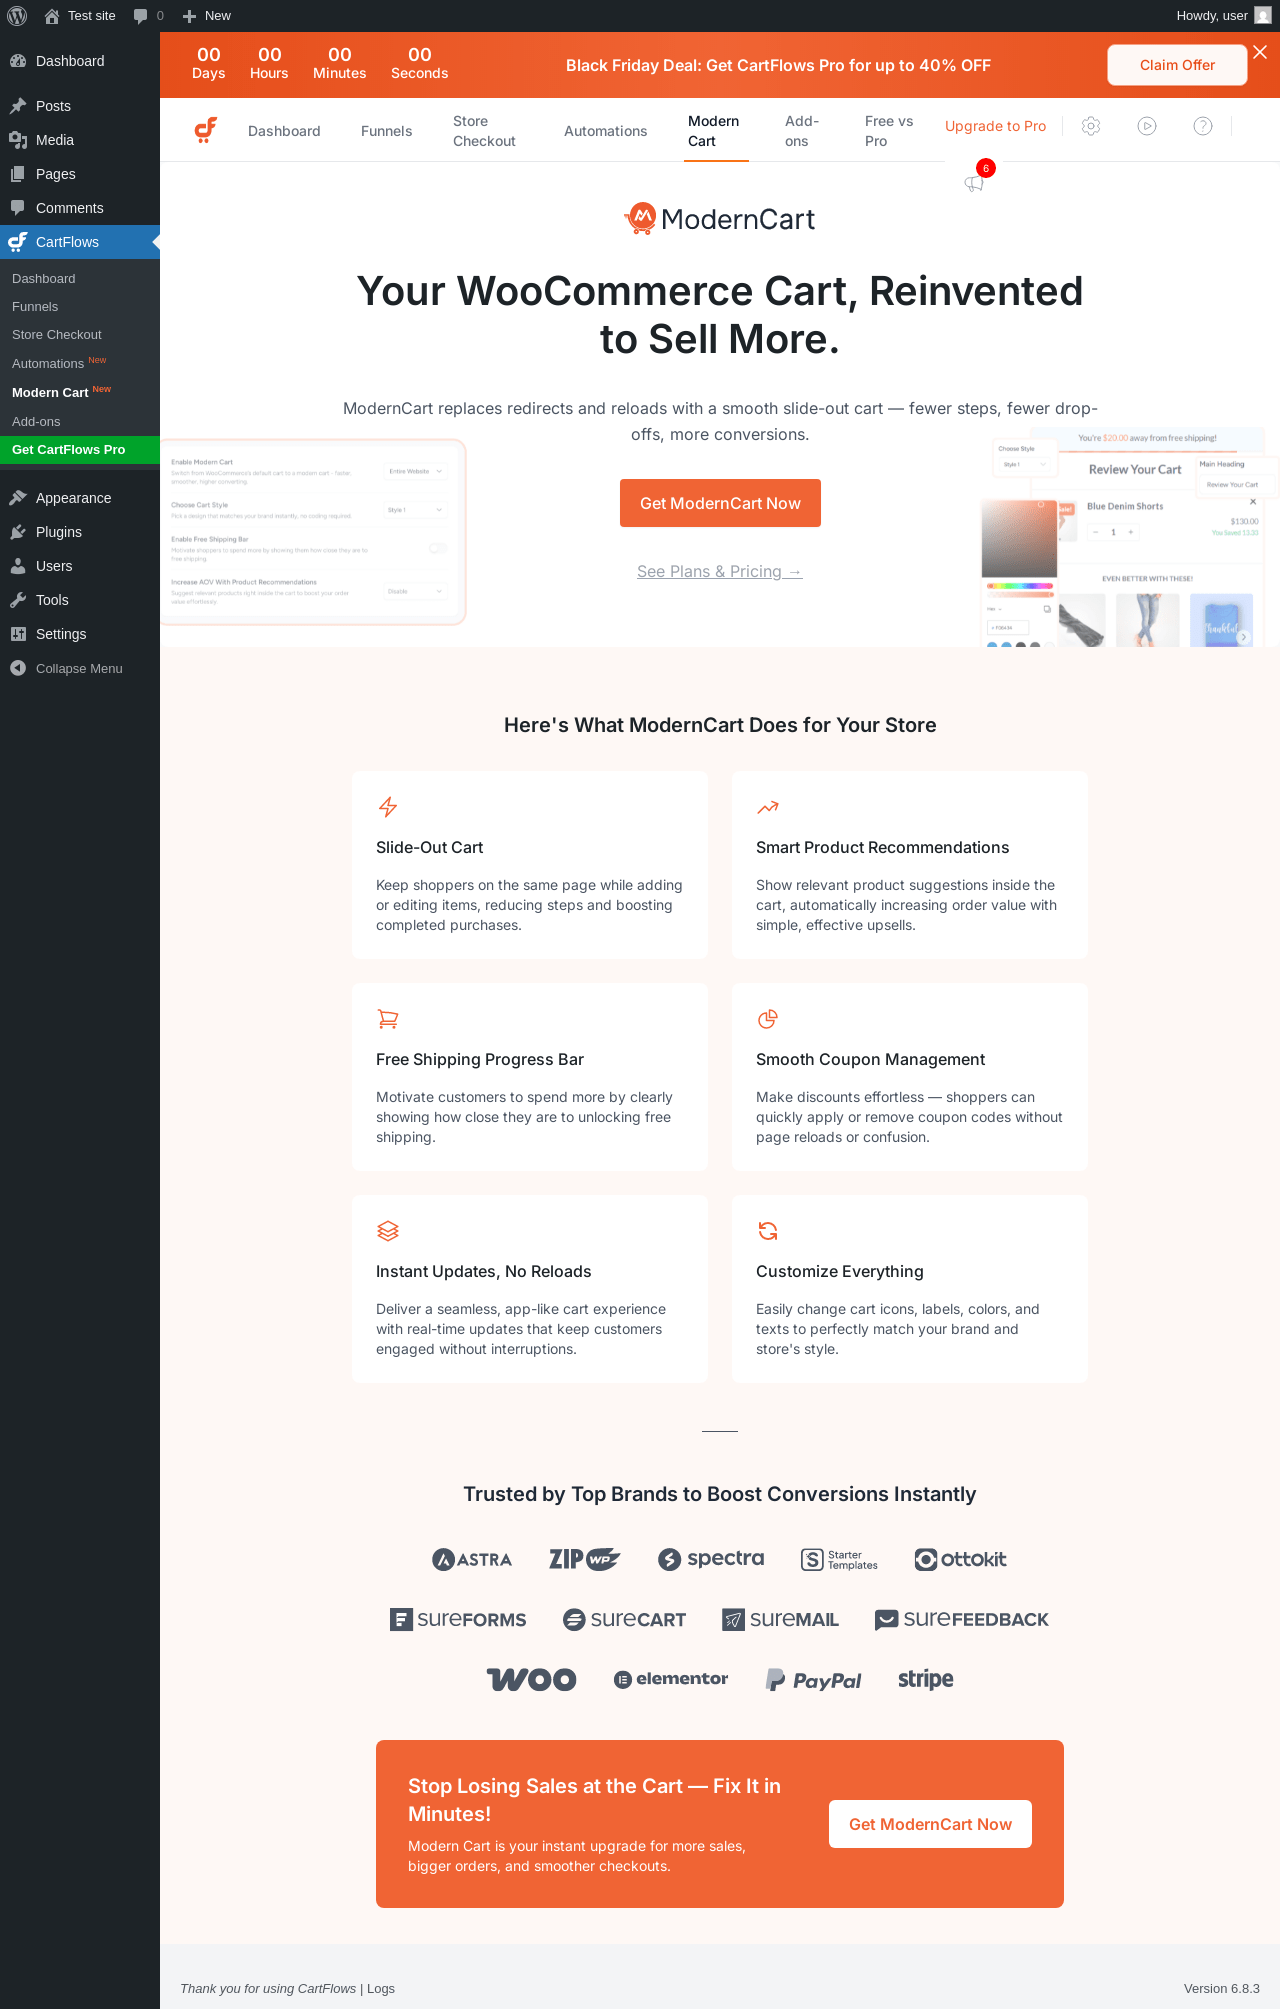
Task: Open the help question mark icon
Action: [x=1203, y=126]
